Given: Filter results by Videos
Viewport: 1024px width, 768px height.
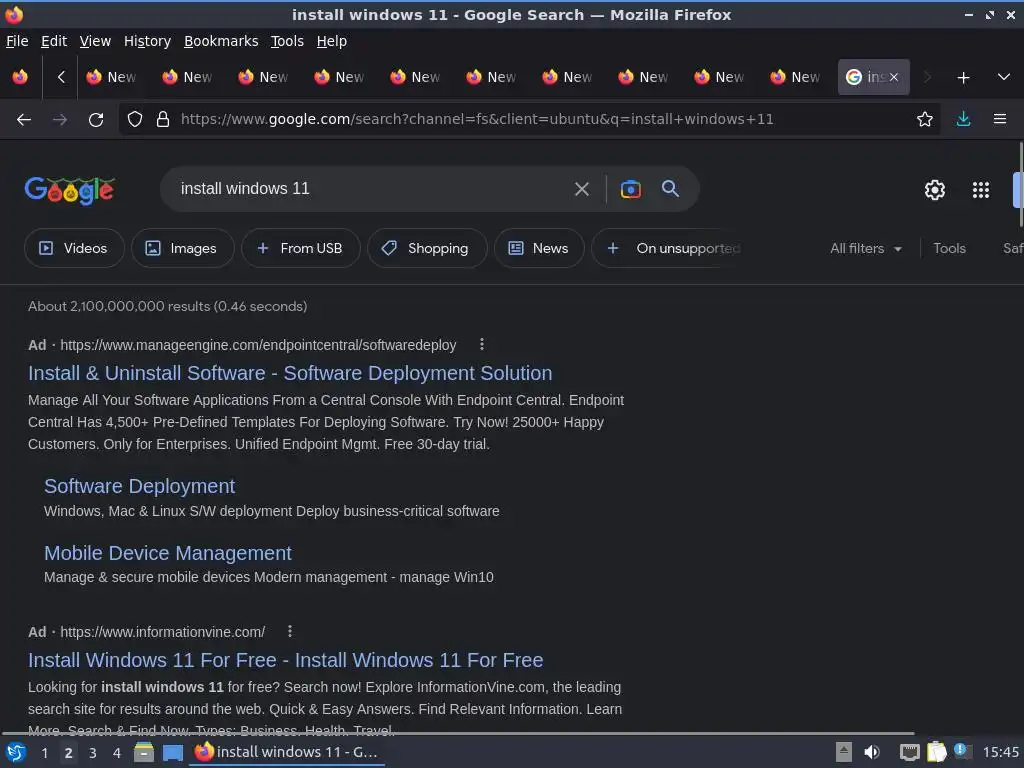Looking at the screenshot, I should (74, 248).
